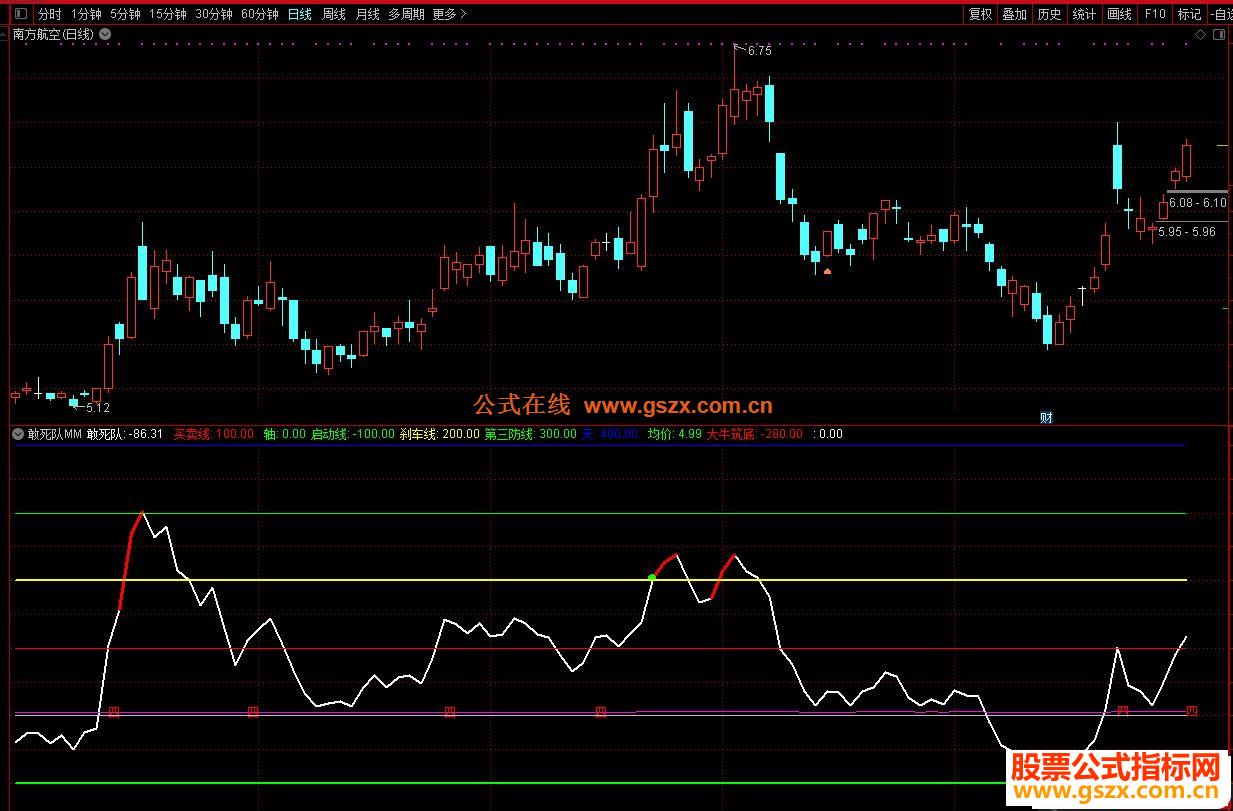Image resolution: width=1233 pixels, height=811 pixels.
Task: Click the 轴: 0.00 label
Action: (x=284, y=434)
